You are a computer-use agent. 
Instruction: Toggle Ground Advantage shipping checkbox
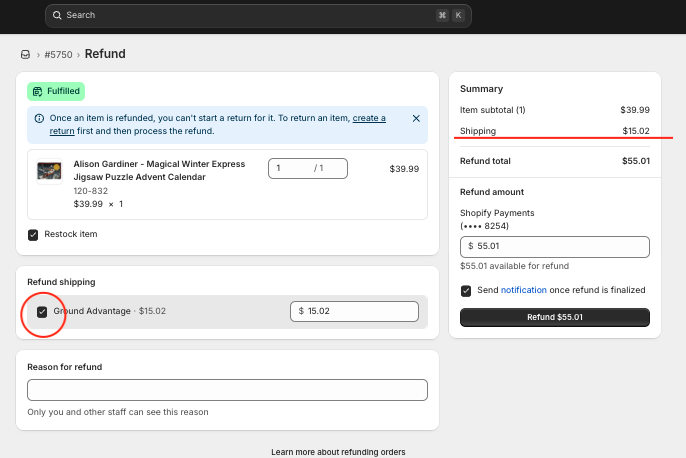[x=42, y=312]
